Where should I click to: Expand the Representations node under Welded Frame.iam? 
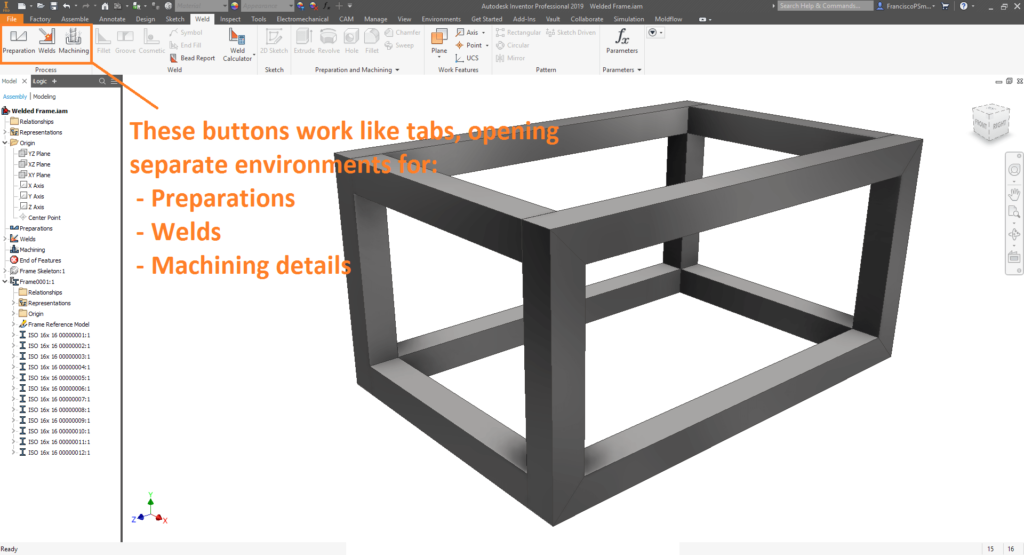pos(5,132)
